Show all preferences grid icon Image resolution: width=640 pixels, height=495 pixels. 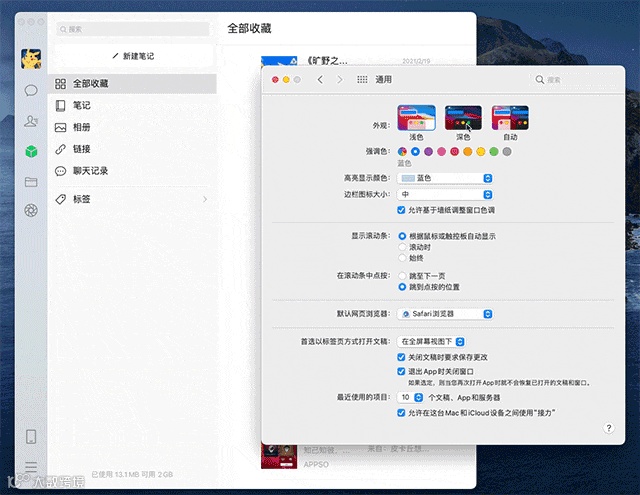point(362,80)
